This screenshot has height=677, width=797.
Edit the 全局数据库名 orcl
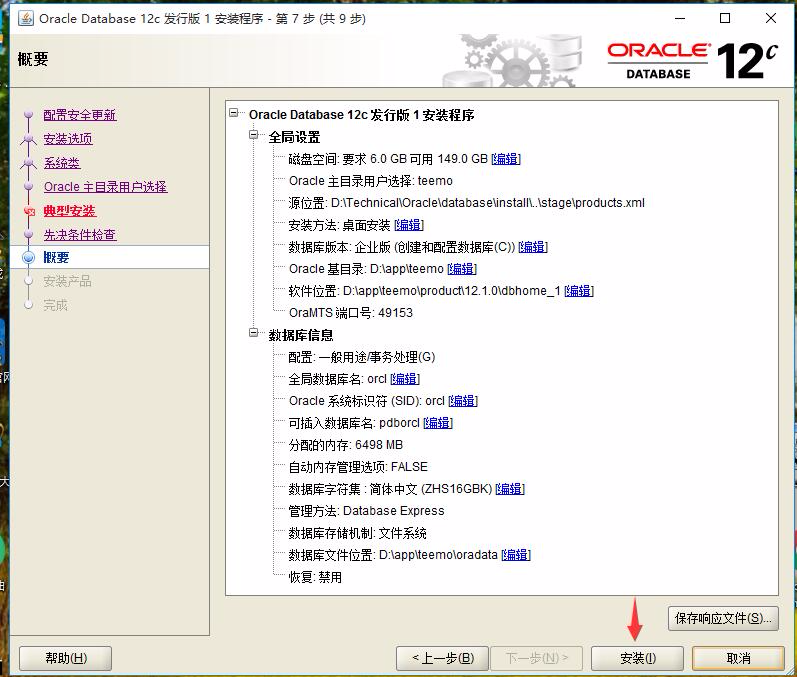pyautogui.click(x=405, y=379)
